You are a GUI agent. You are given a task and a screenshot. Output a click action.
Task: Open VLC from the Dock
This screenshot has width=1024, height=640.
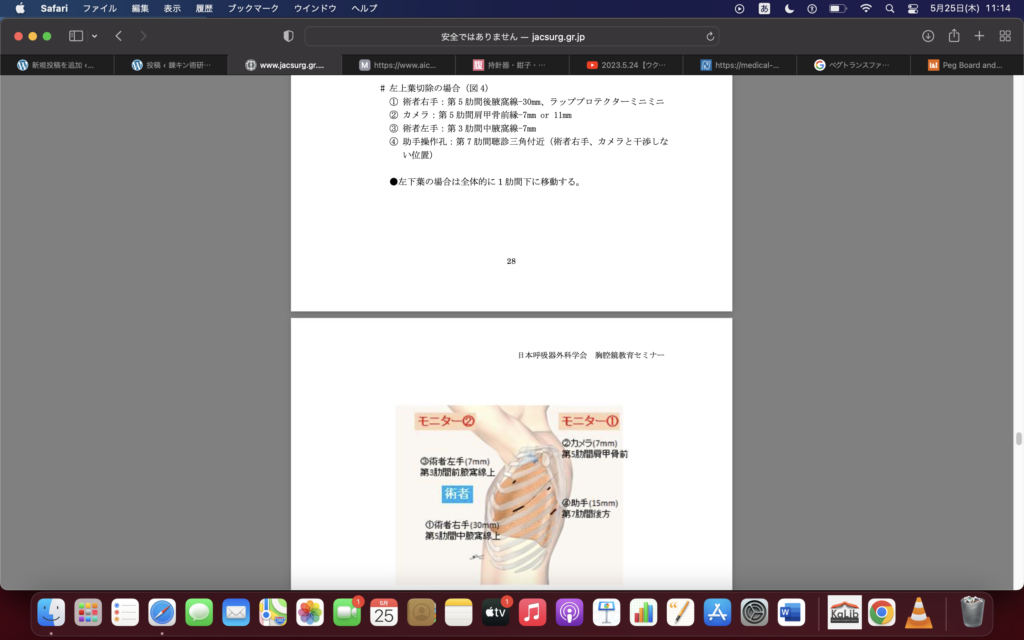click(918, 612)
